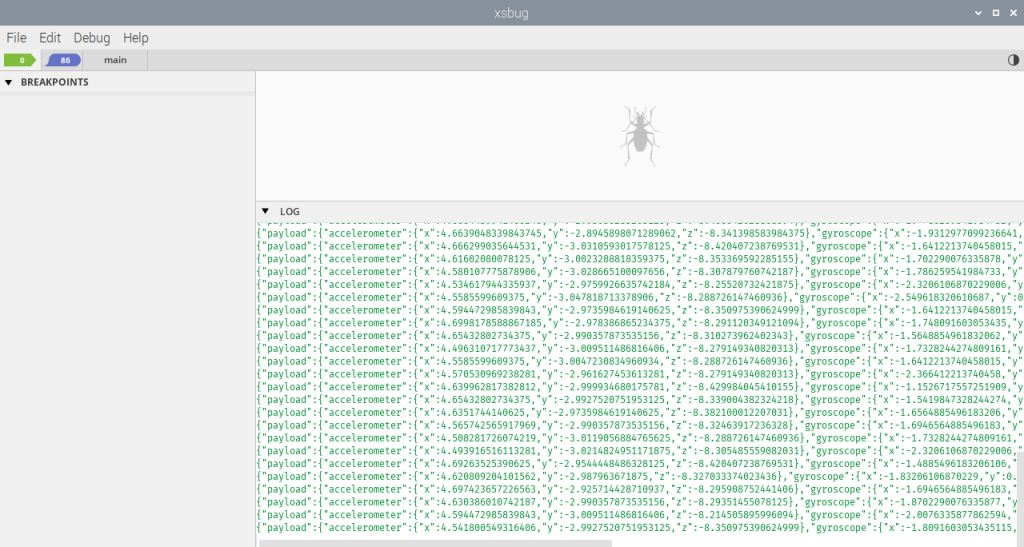Screen dimensions: 1024x547
Task: Click log line with x 4.61602080078125
Action: click(x=640, y=259)
